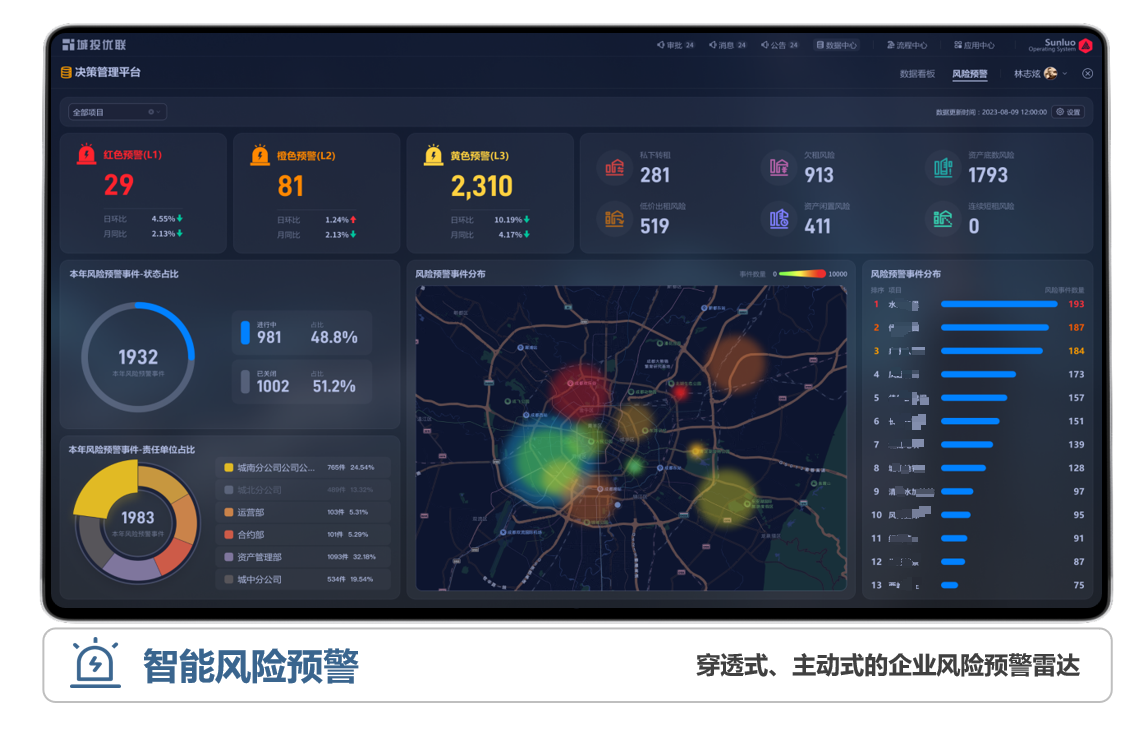Click the 私下转租 risk icon
The width and height of the screenshot is (1143, 734).
point(615,168)
